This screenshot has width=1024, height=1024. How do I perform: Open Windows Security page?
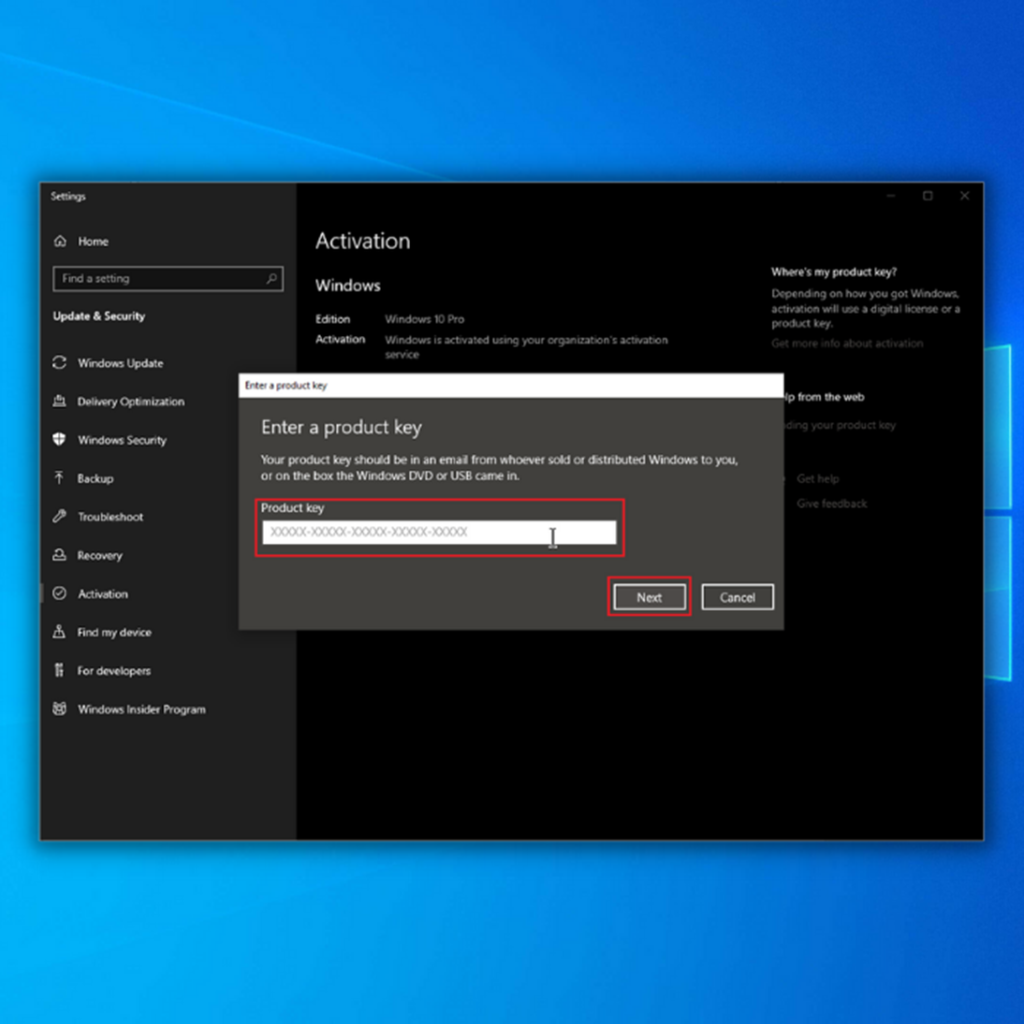click(122, 440)
